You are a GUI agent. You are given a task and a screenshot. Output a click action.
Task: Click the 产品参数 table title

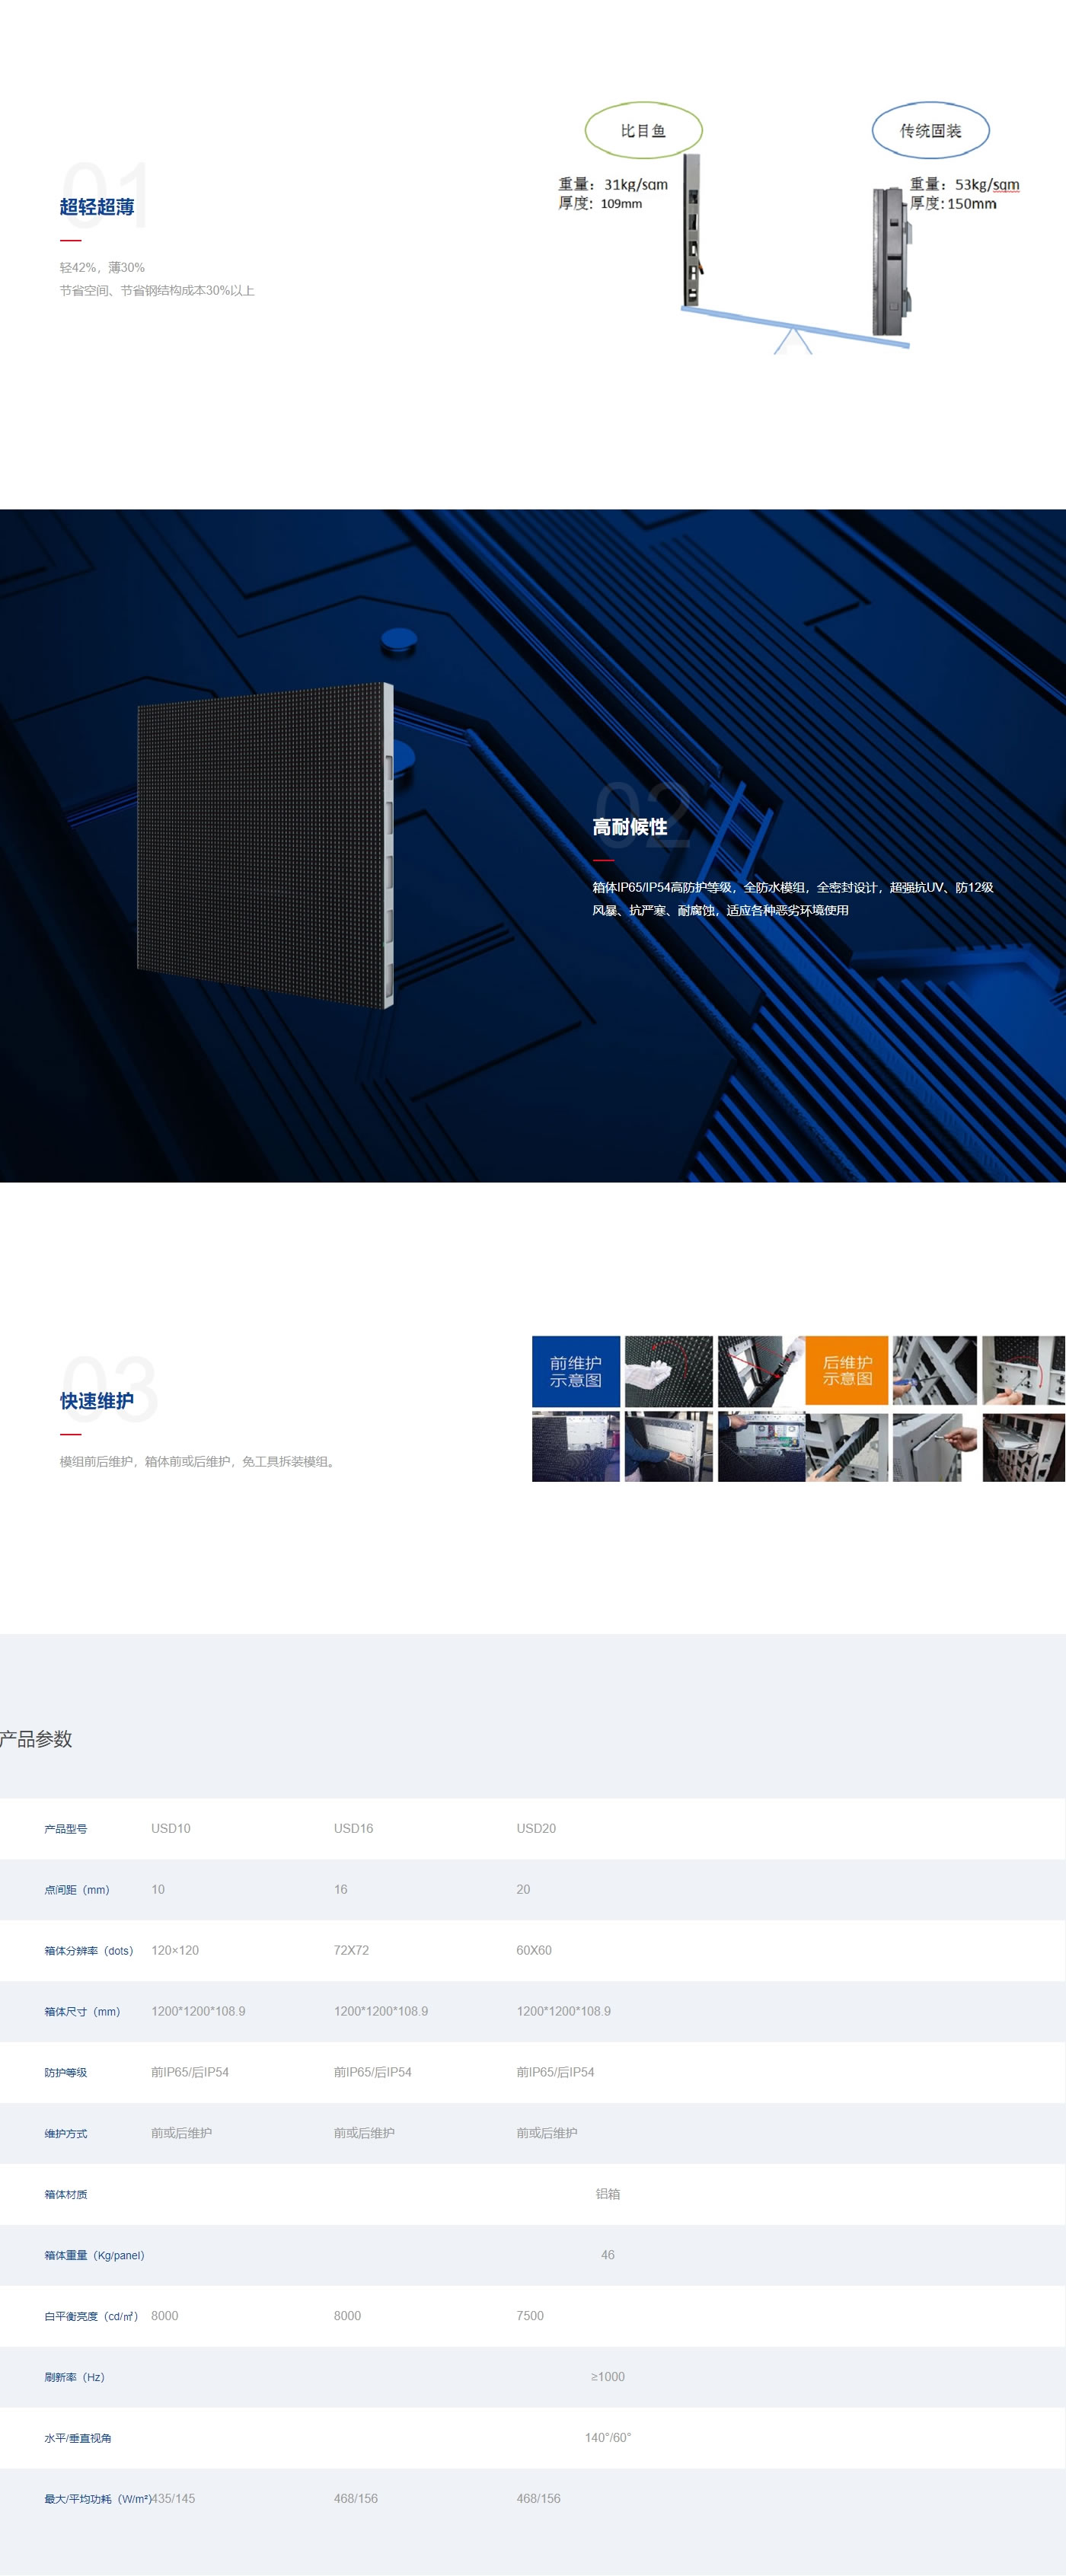37,1739
